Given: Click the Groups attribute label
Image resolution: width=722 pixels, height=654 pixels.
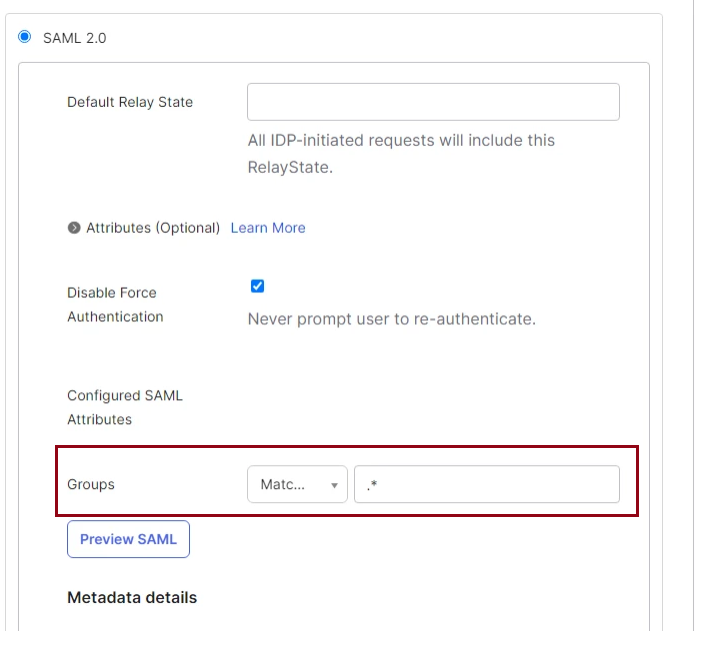Looking at the screenshot, I should (x=91, y=484).
